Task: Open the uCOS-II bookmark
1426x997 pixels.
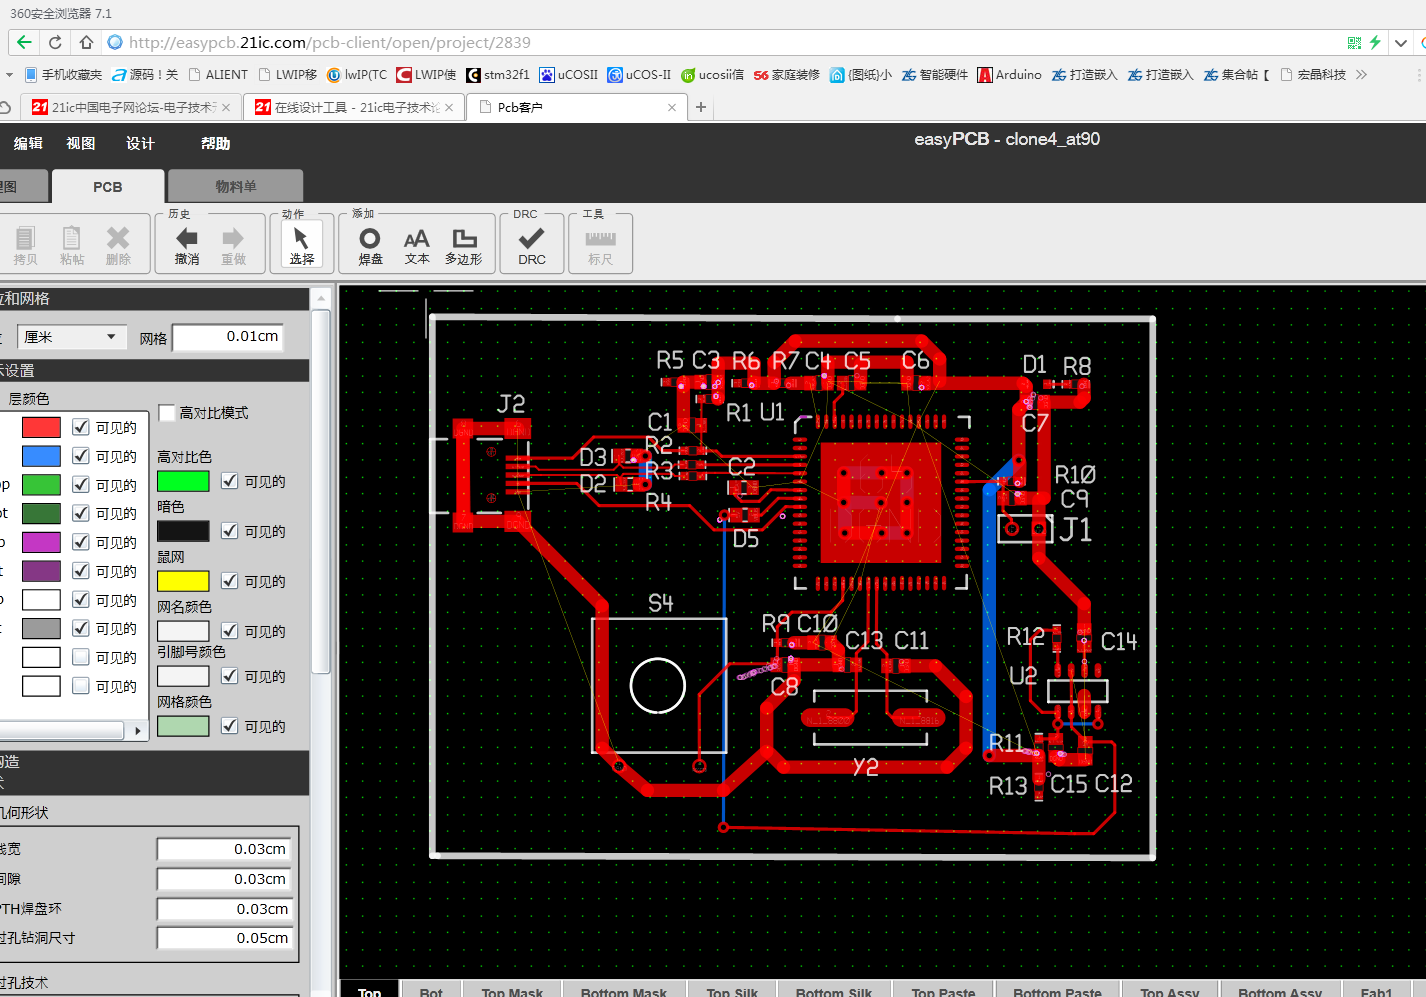Action: click(x=639, y=75)
